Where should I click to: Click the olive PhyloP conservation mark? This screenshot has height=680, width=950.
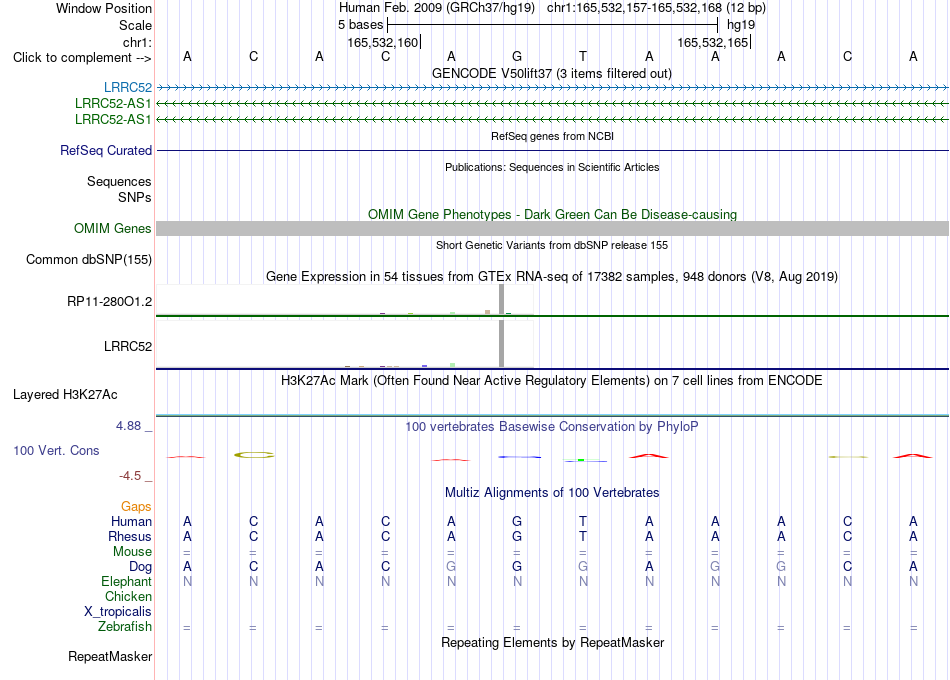point(254,455)
